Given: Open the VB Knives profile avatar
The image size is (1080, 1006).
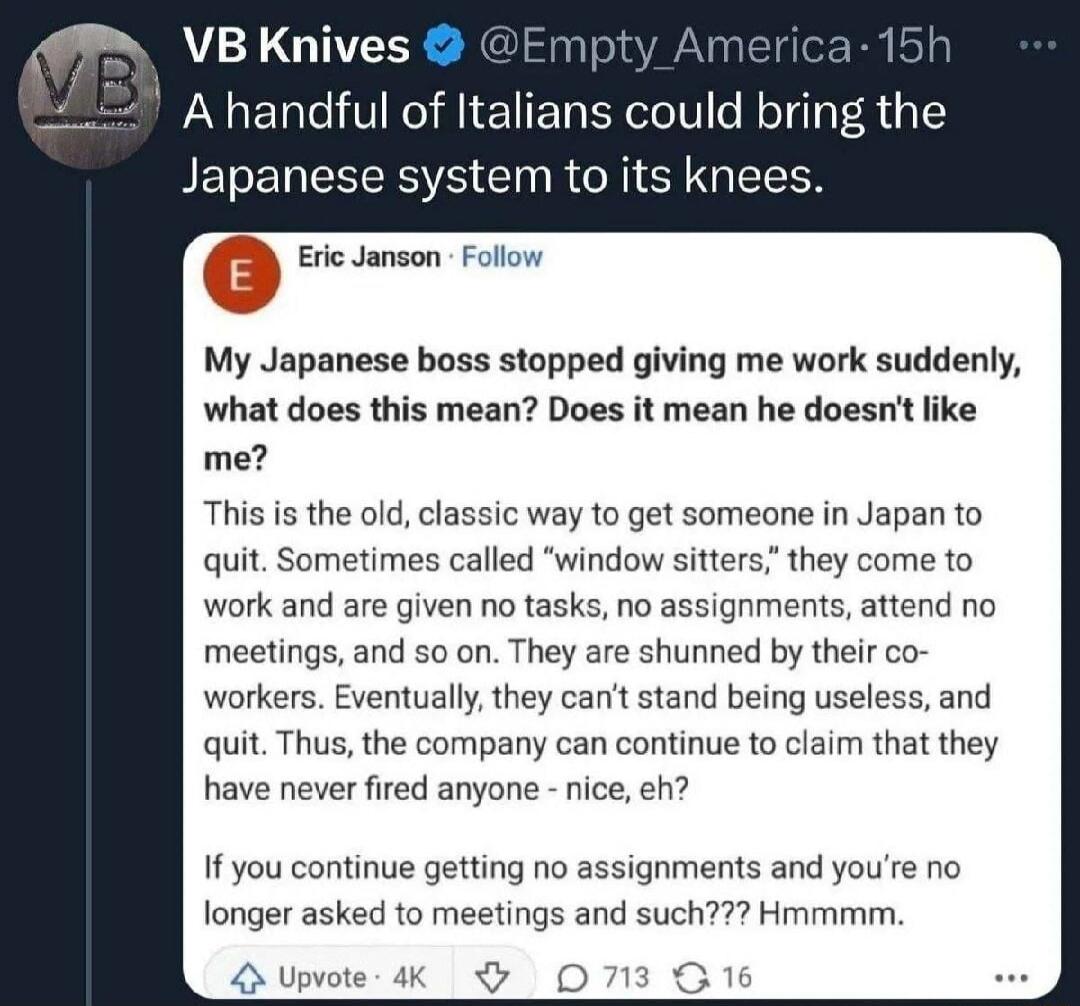Looking at the screenshot, I should [91, 94].
